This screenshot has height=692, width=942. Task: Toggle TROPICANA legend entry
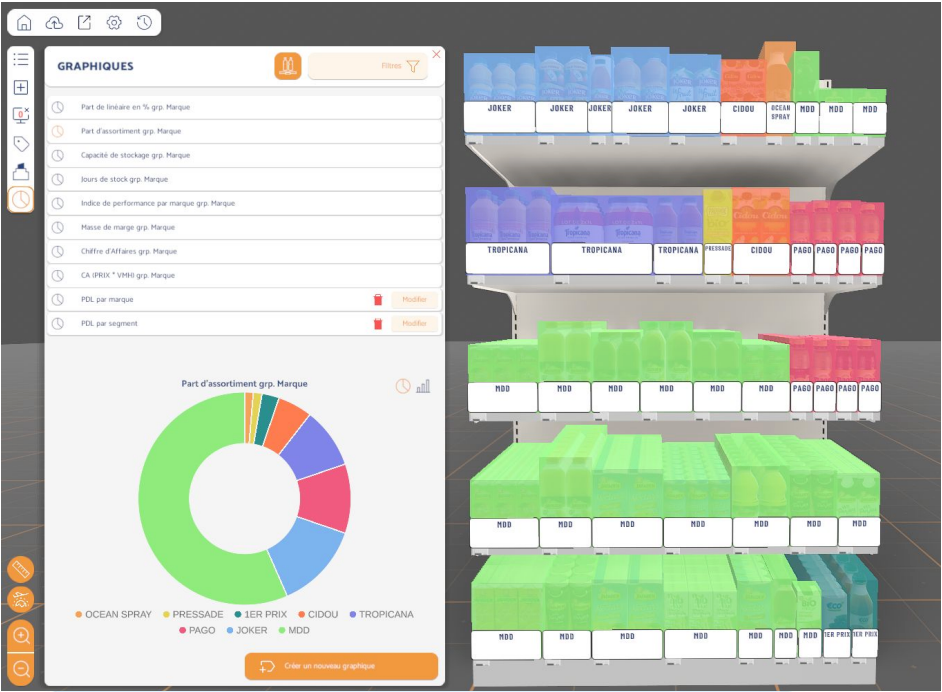coord(381,615)
